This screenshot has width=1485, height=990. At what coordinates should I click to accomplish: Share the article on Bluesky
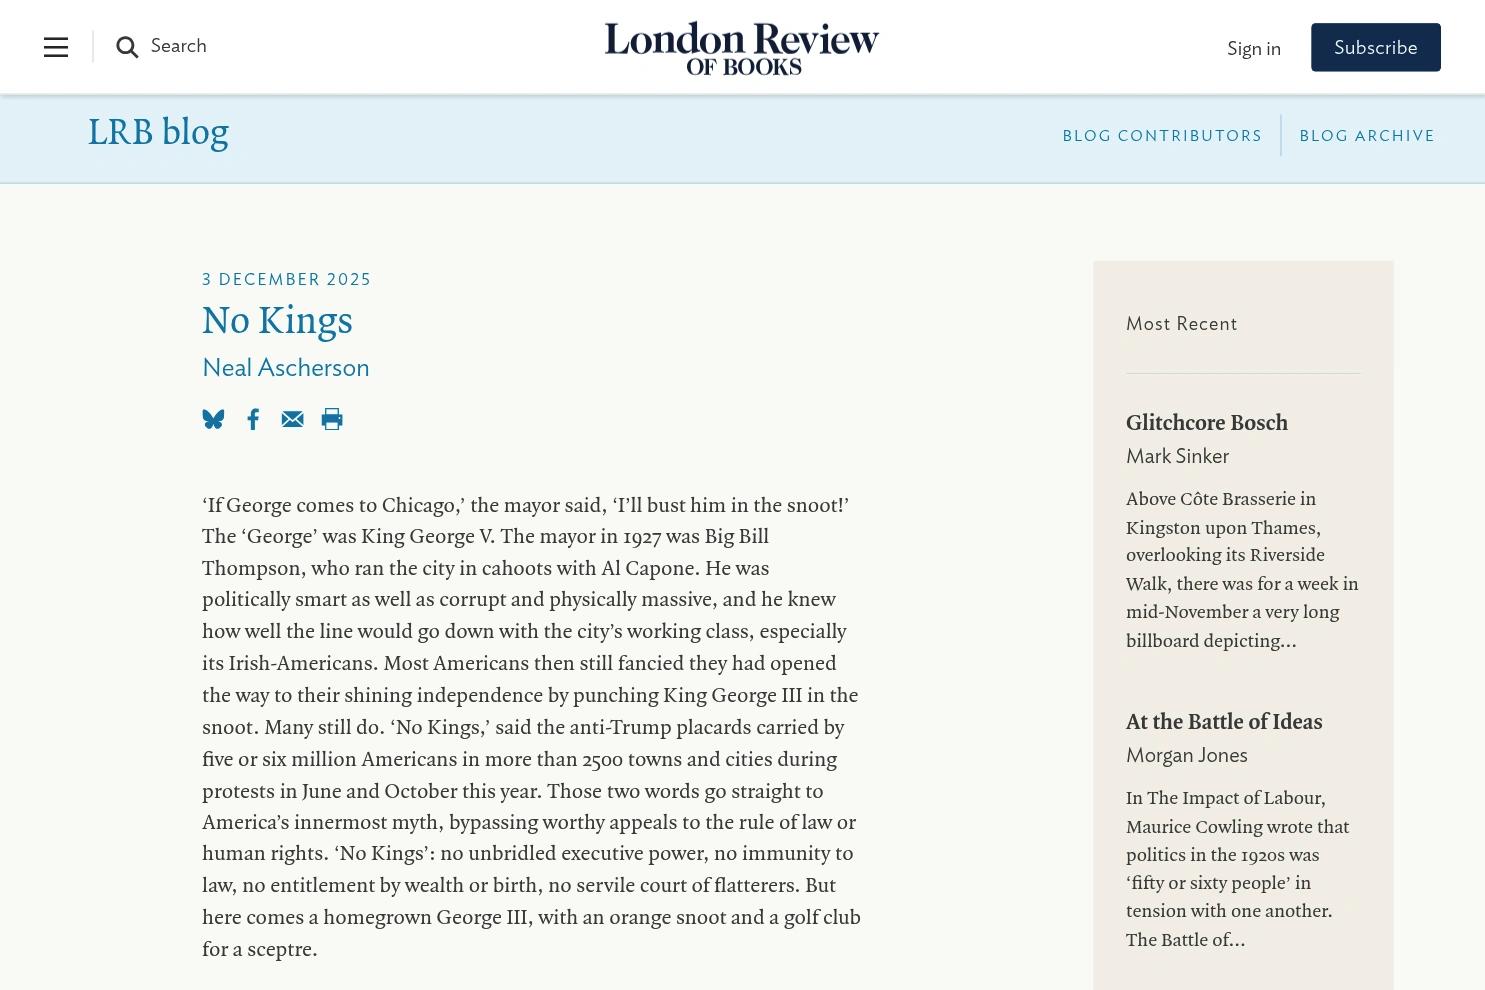coord(213,419)
